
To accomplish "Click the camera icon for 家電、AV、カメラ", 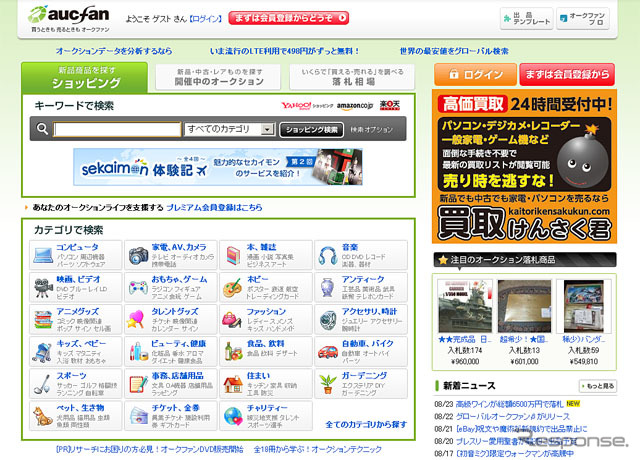I will click(138, 255).
